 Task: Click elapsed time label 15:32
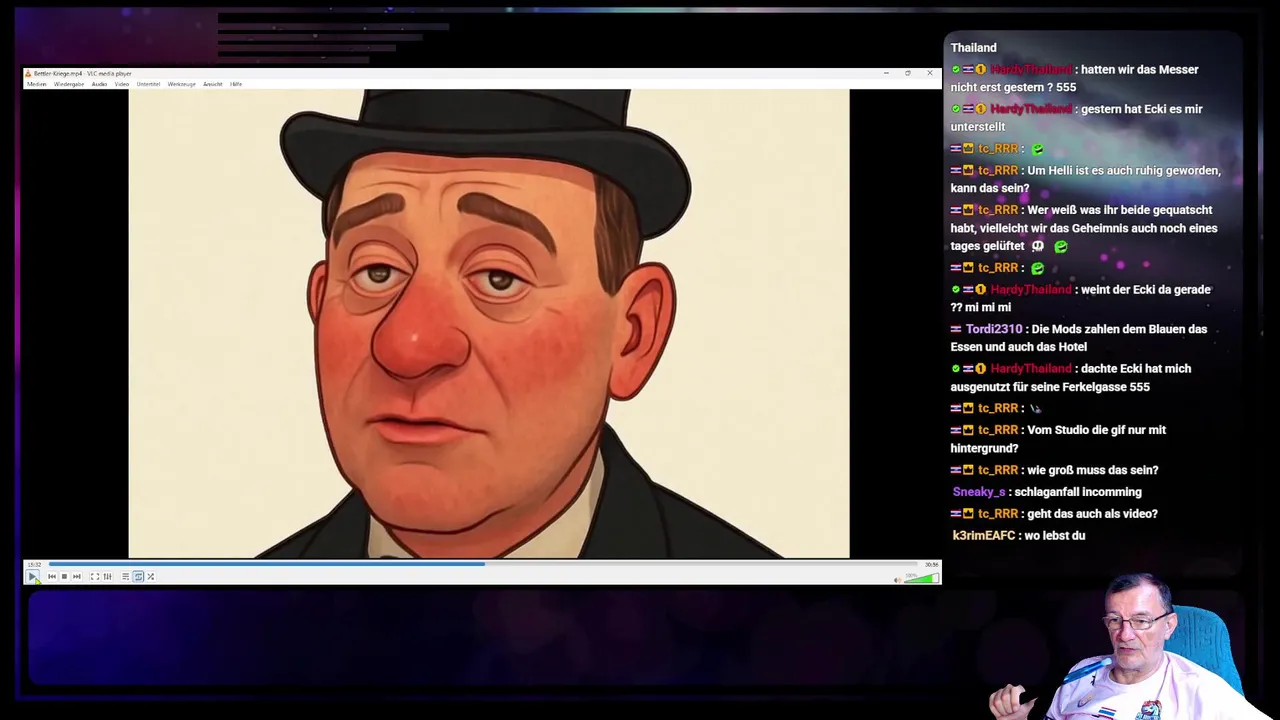coord(34,564)
